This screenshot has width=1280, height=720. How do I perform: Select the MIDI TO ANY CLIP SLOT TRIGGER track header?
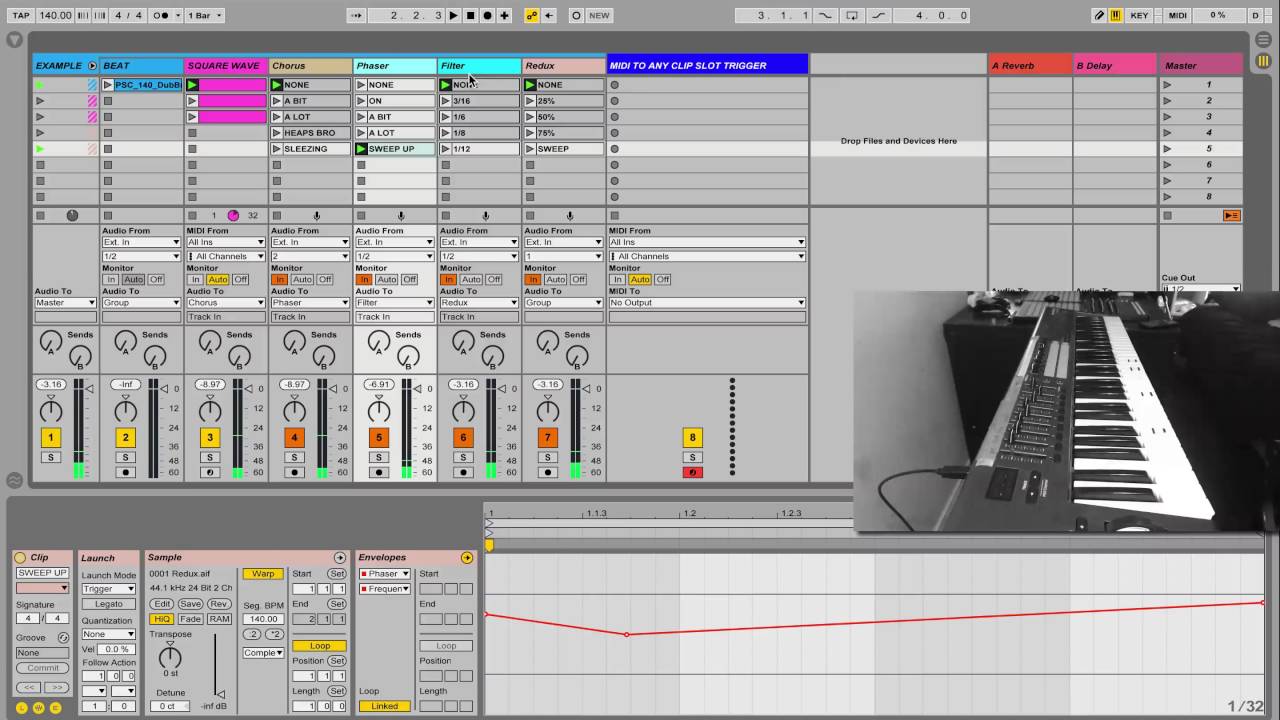[x=707, y=66]
